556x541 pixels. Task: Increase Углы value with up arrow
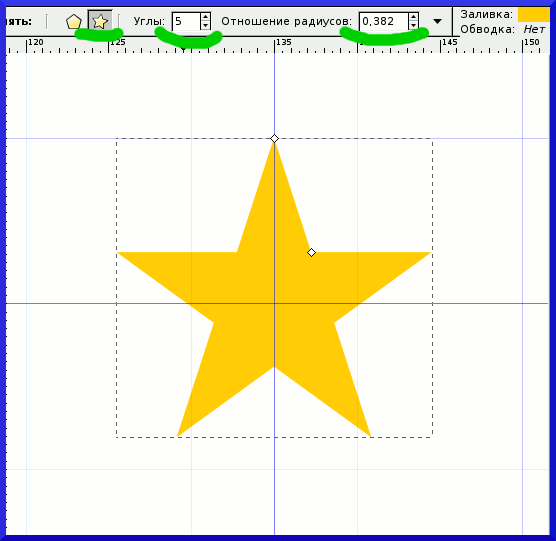coord(205,17)
